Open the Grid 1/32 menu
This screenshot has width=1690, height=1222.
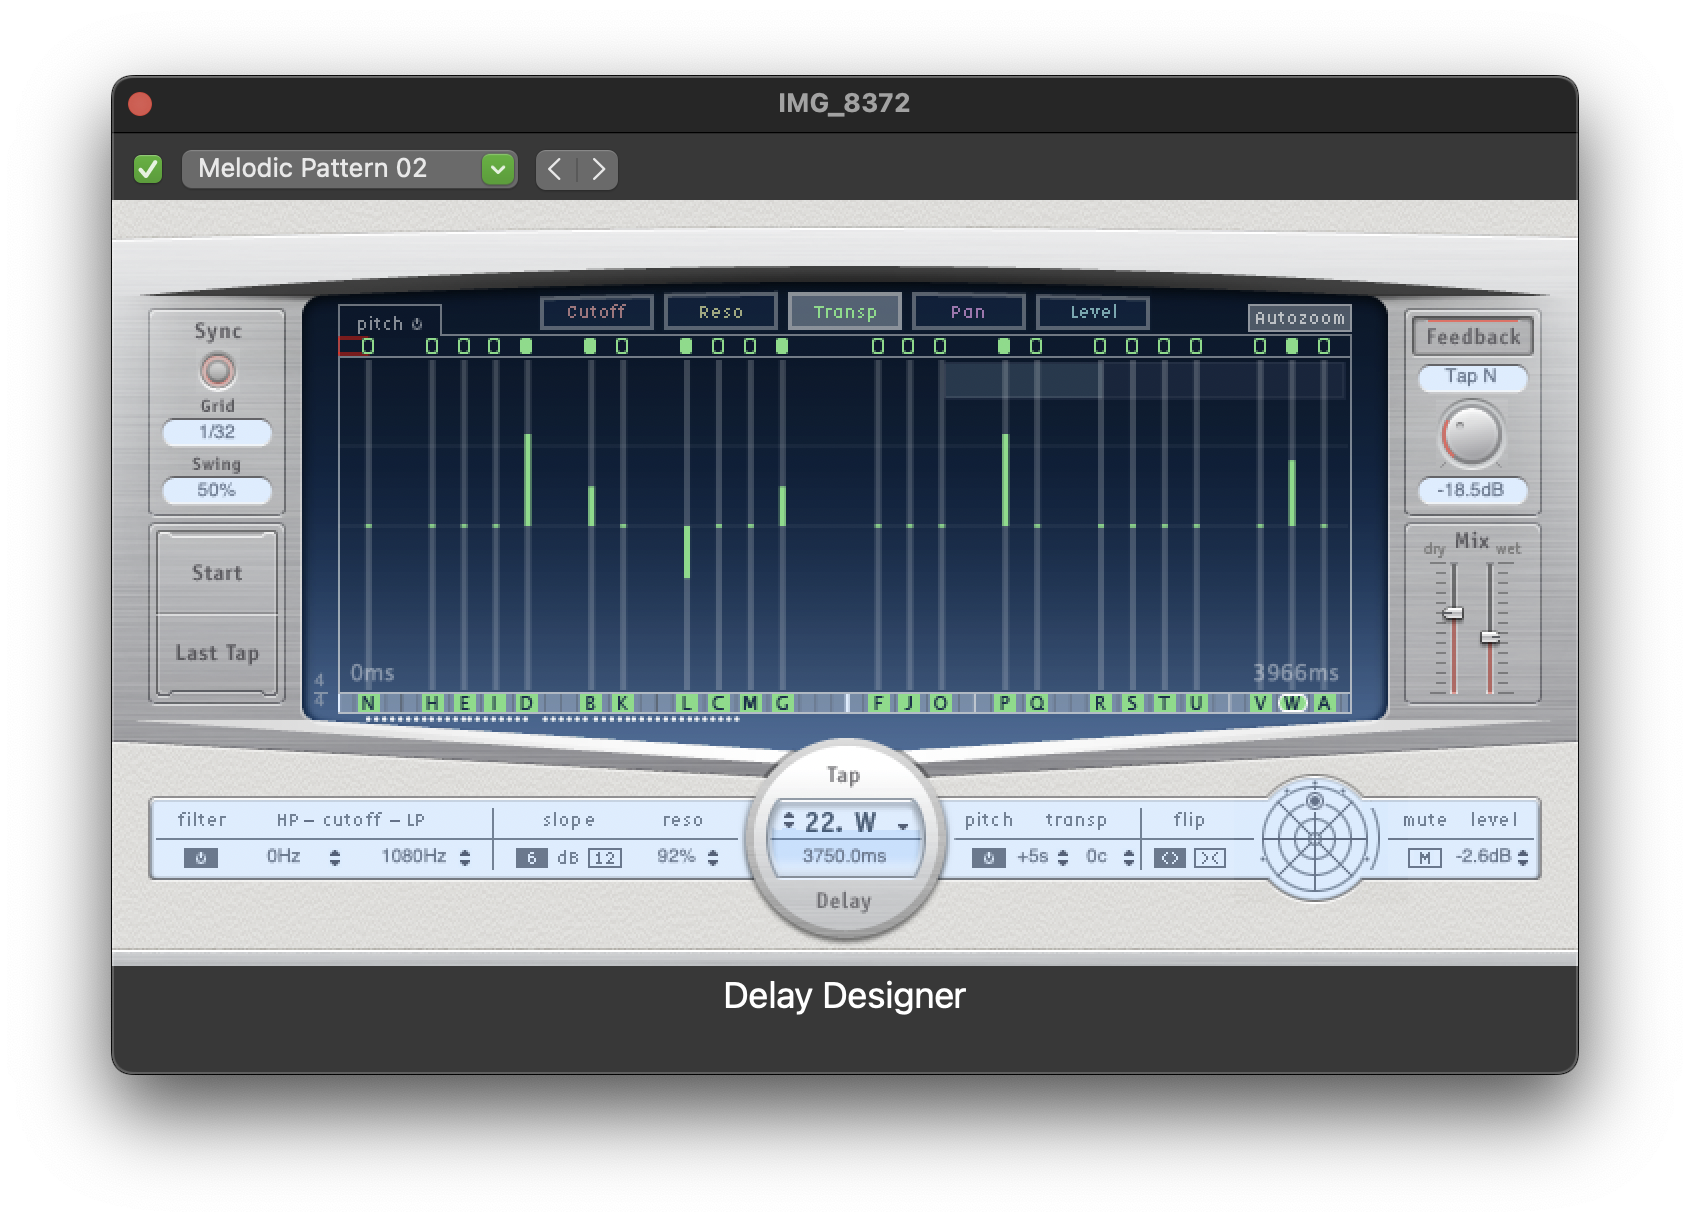point(217,432)
